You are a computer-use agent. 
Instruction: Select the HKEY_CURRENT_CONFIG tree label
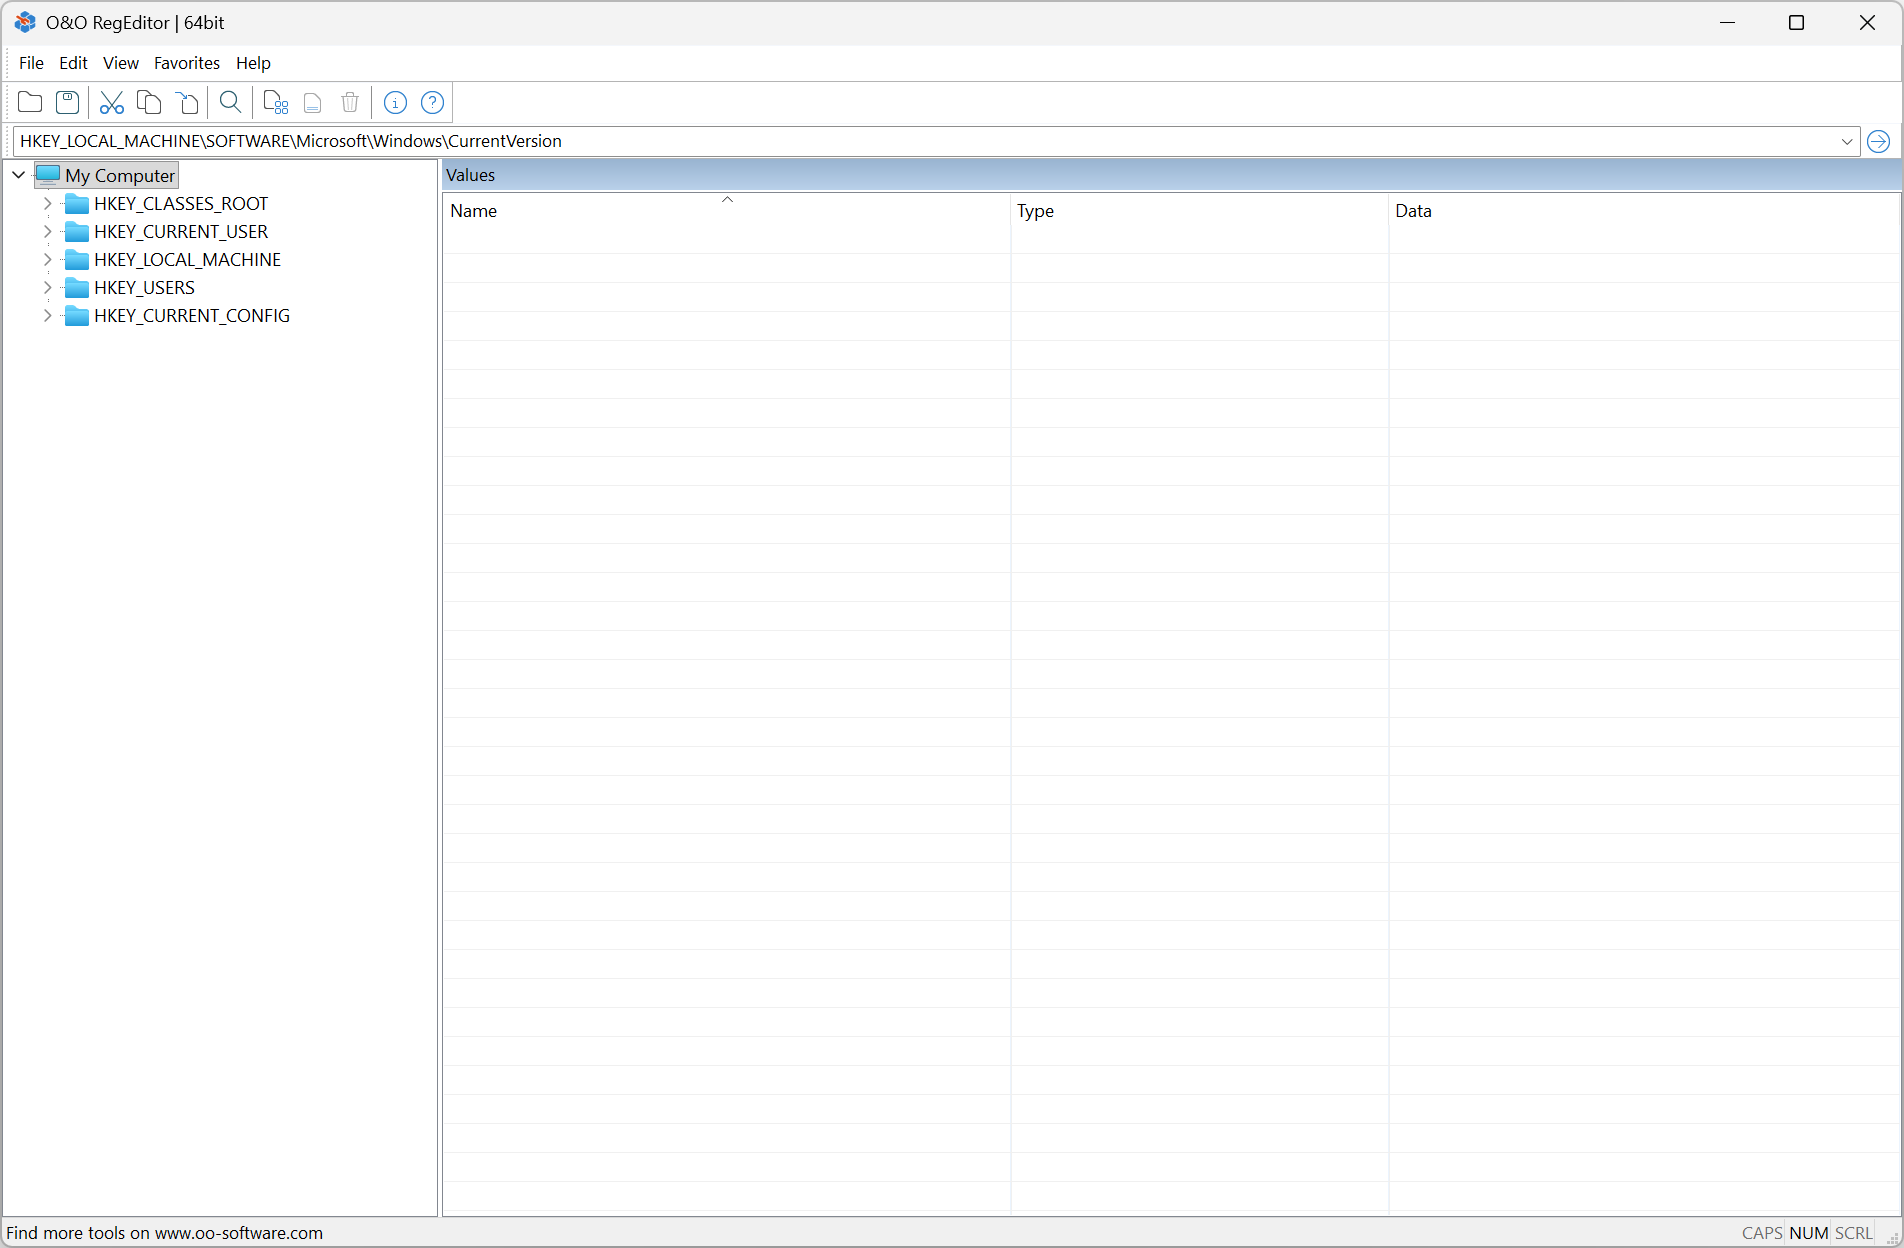click(x=192, y=316)
